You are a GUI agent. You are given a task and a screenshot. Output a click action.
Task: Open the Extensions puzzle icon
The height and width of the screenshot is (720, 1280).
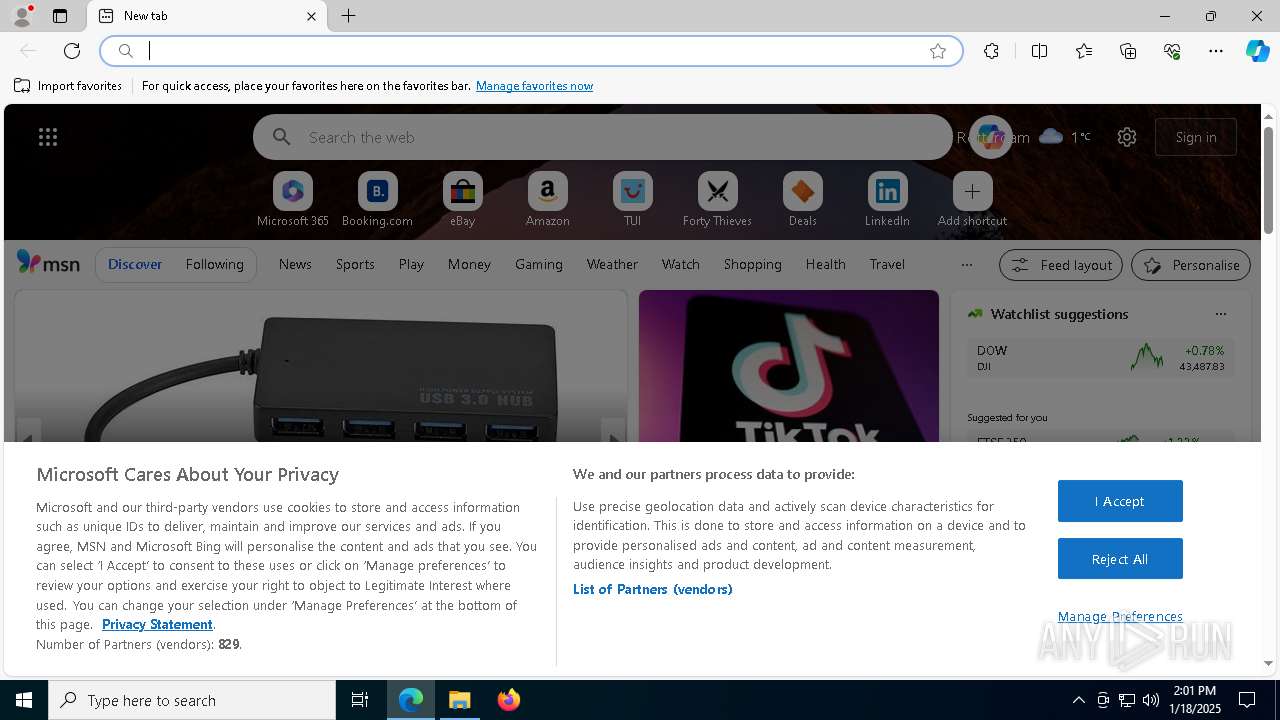(991, 51)
